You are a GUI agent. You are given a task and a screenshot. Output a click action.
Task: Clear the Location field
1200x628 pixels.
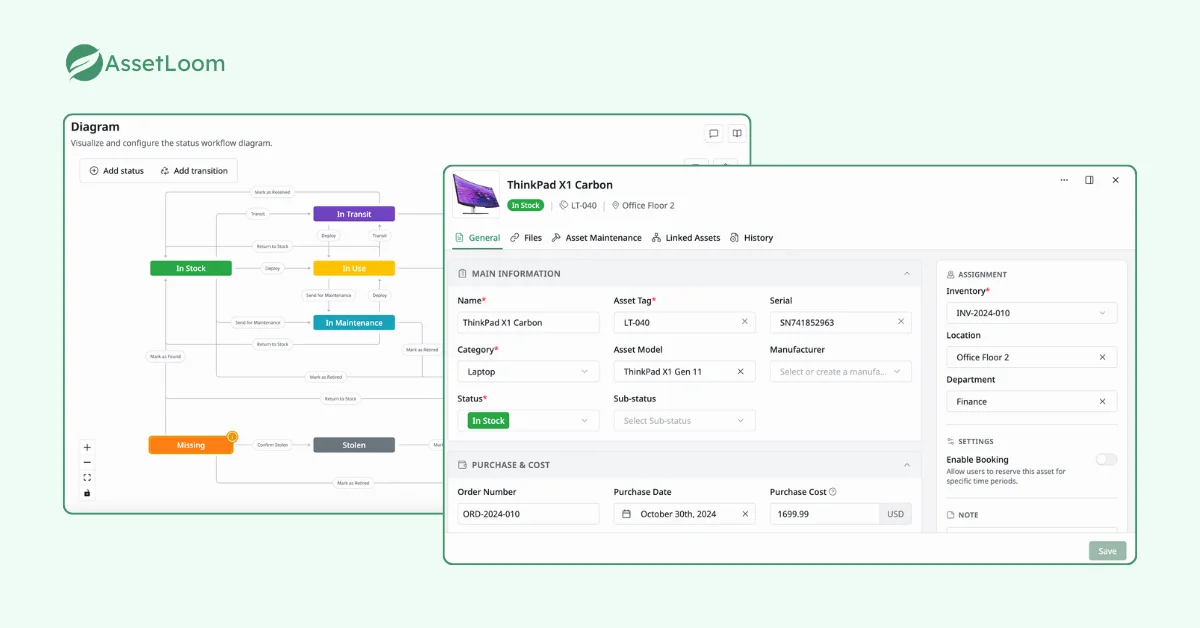(1102, 357)
